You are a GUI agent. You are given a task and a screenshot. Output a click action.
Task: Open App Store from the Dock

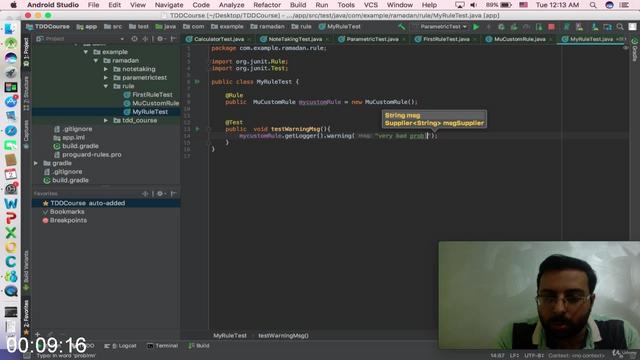[x=11, y=102]
